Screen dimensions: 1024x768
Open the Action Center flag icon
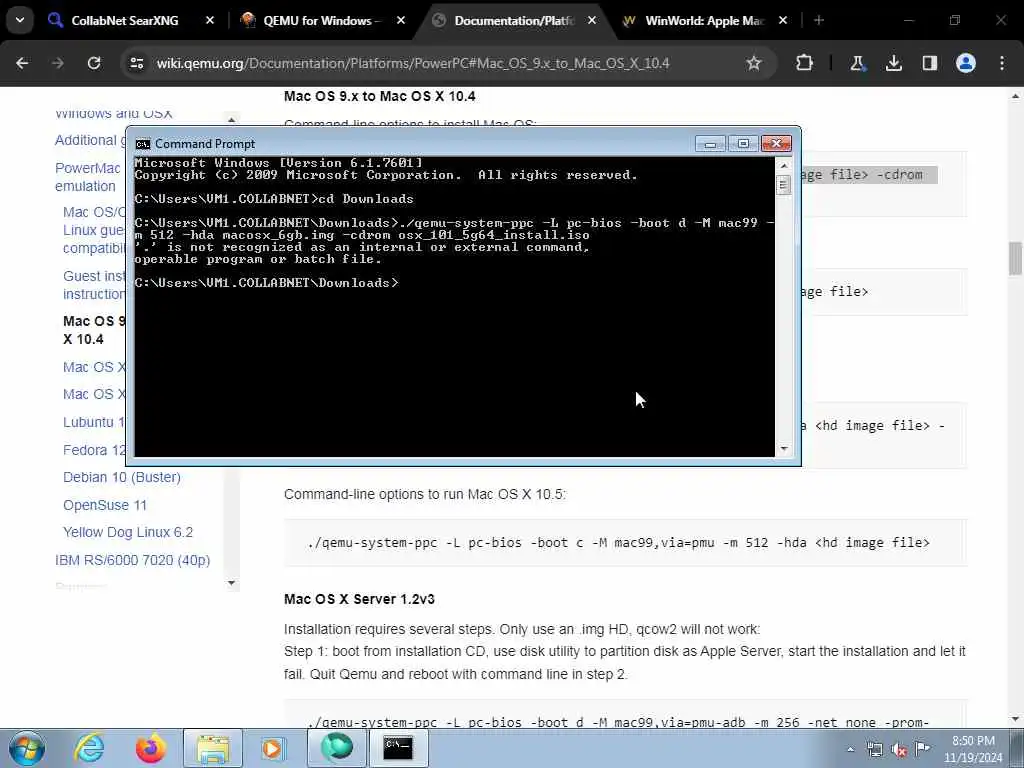[x=923, y=749]
